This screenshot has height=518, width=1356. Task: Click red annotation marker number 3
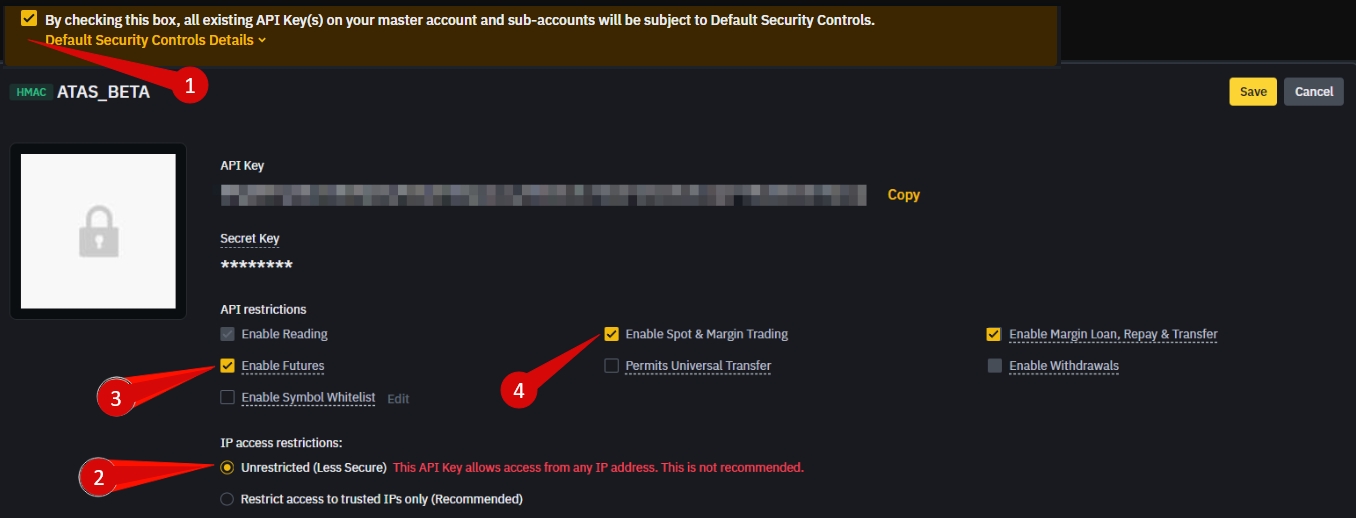coord(116,398)
